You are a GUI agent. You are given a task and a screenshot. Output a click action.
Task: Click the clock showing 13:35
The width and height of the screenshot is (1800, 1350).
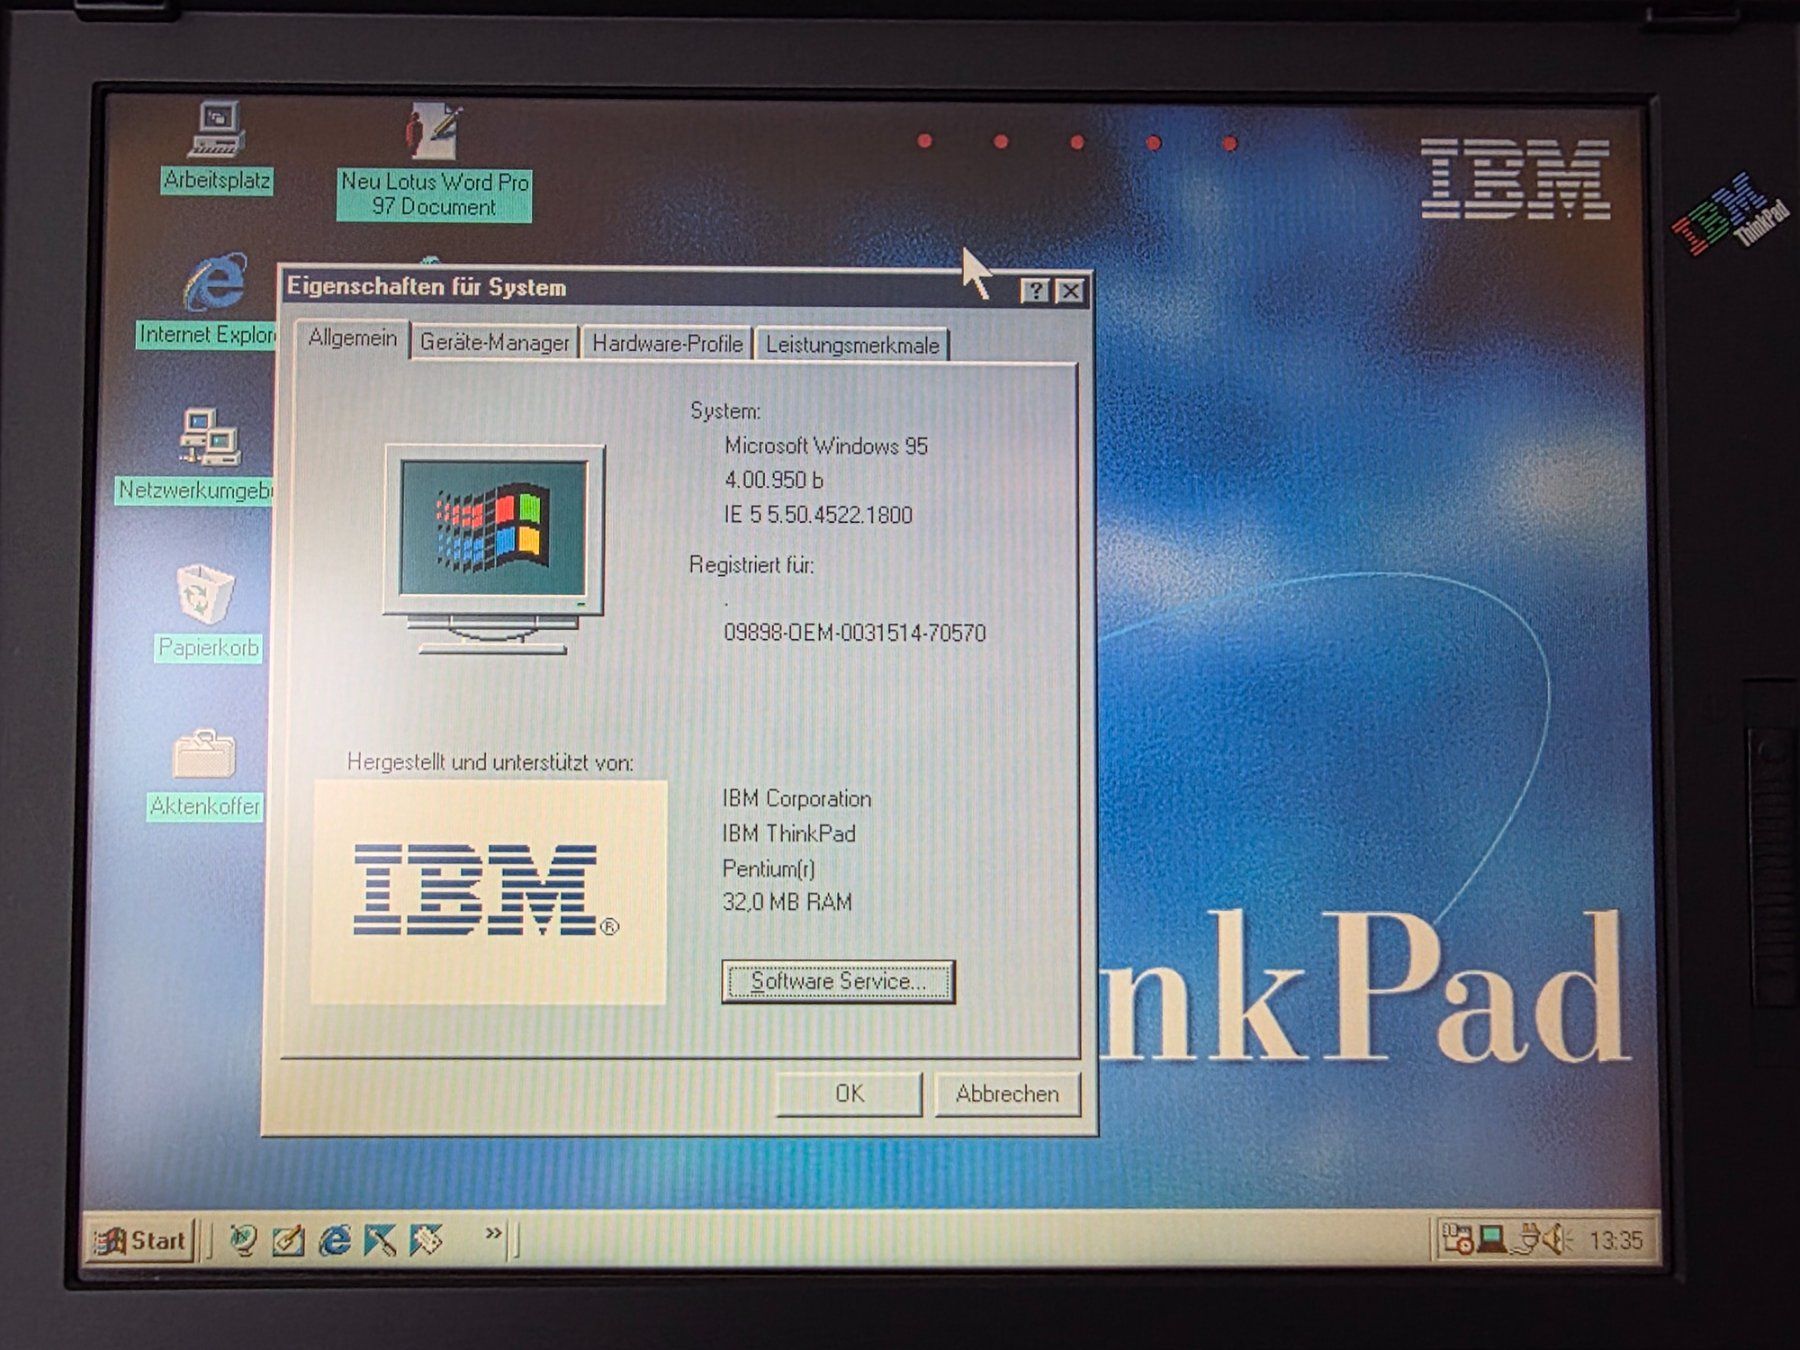click(x=1616, y=1241)
